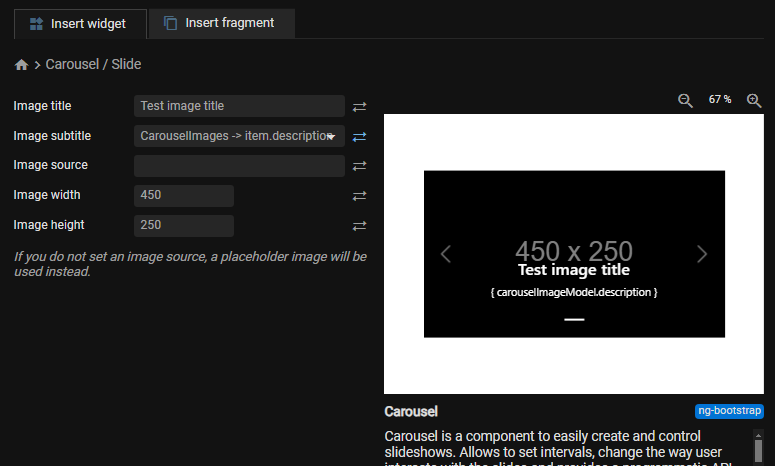Click the placeholder image hint text

[x=190, y=264]
